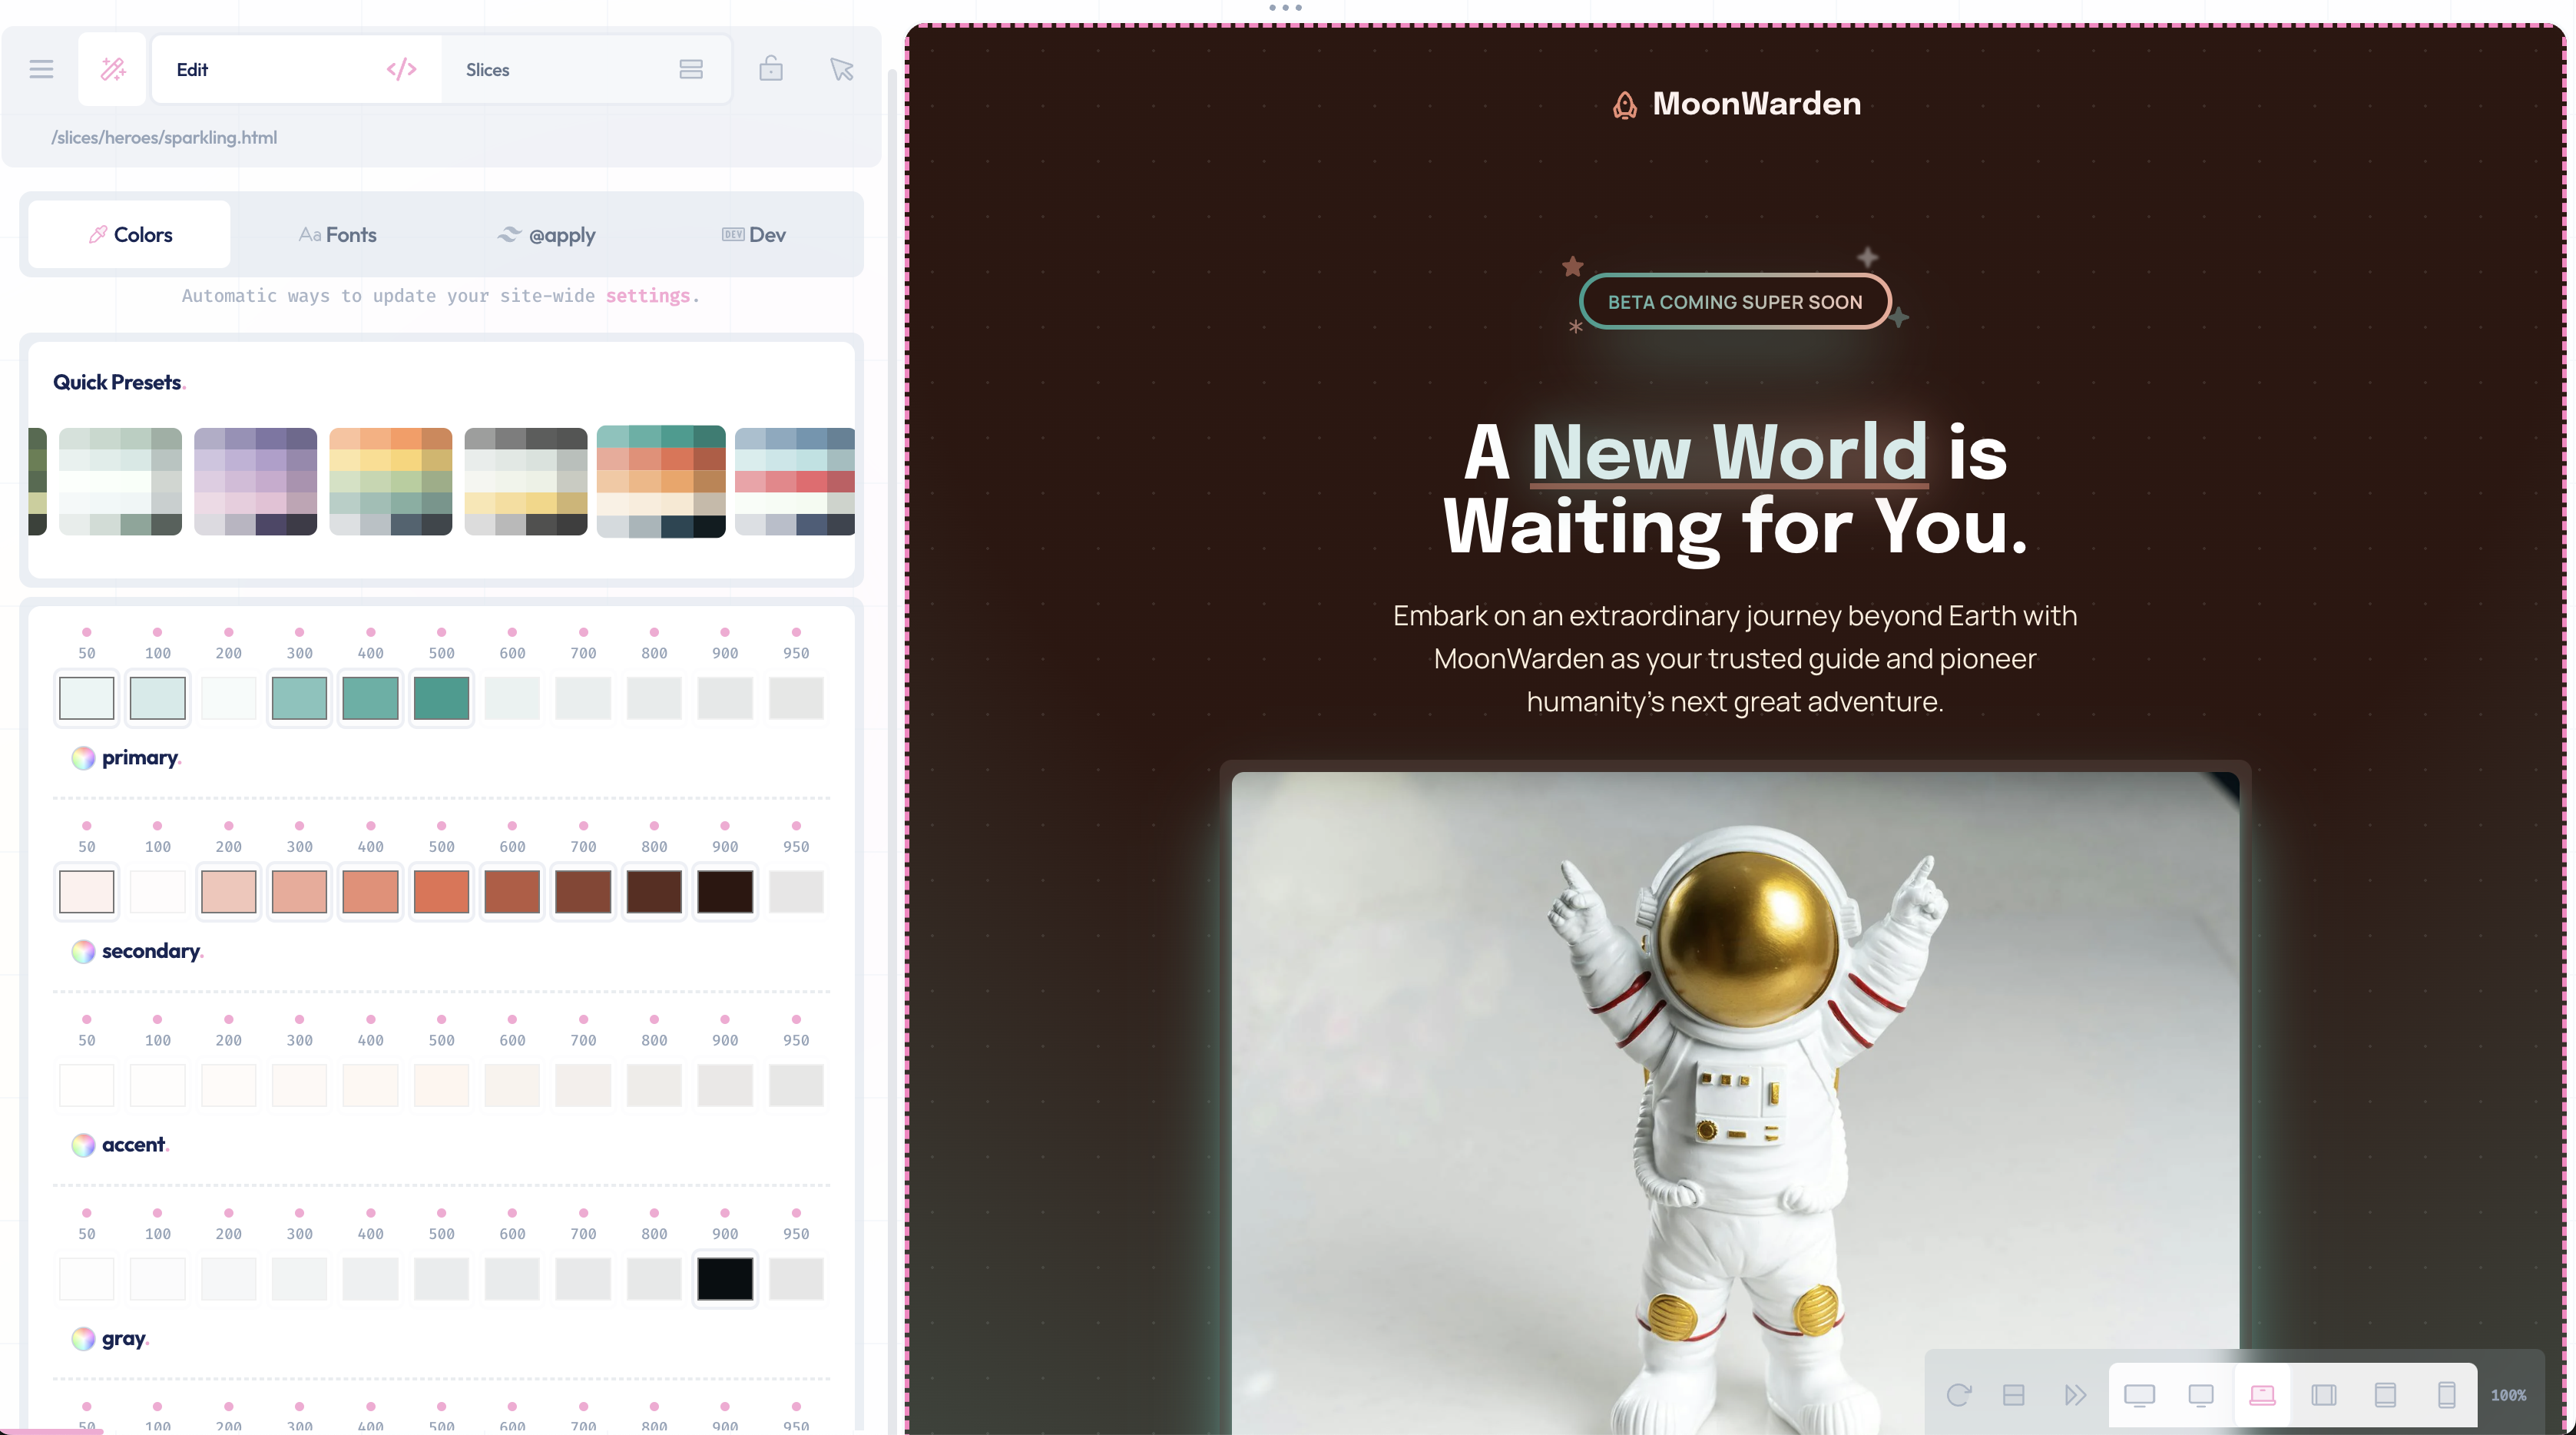Switch preview to portrait tablet viewport
This screenshot has height=1435, width=2576.
(x=2385, y=1394)
